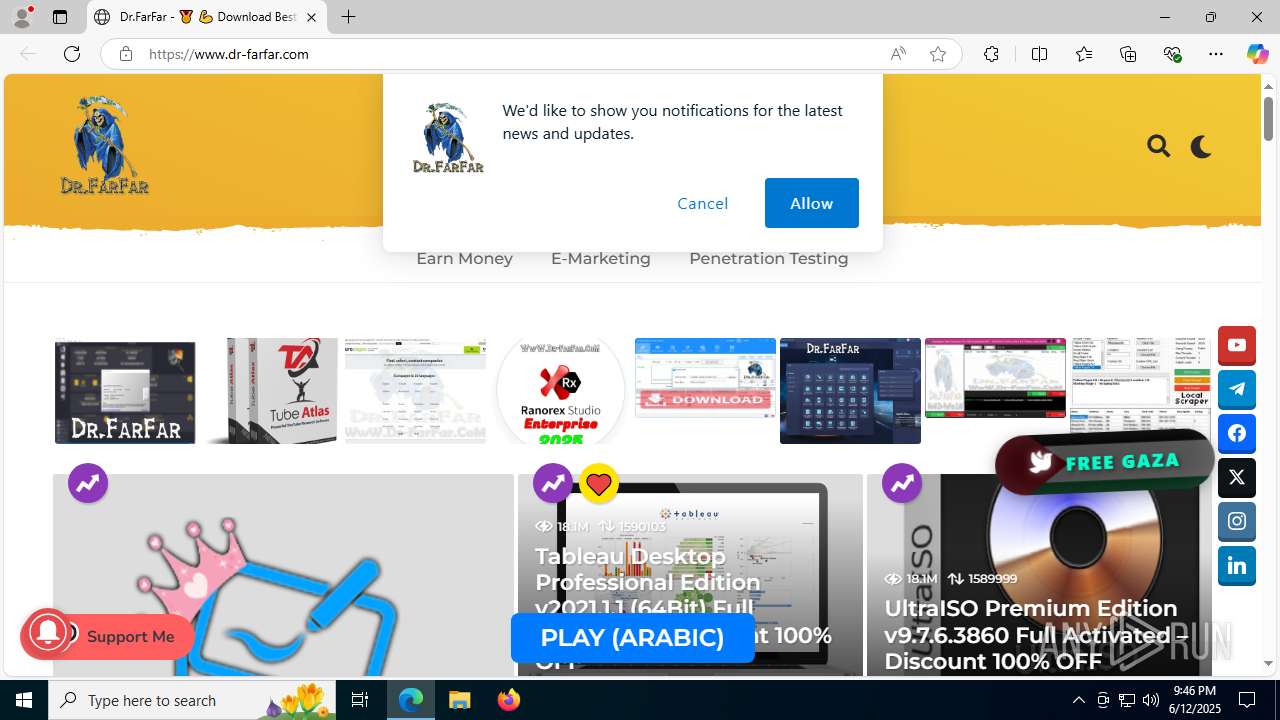Show hidden system tray icons
The width and height of the screenshot is (1280, 720).
(x=1078, y=700)
